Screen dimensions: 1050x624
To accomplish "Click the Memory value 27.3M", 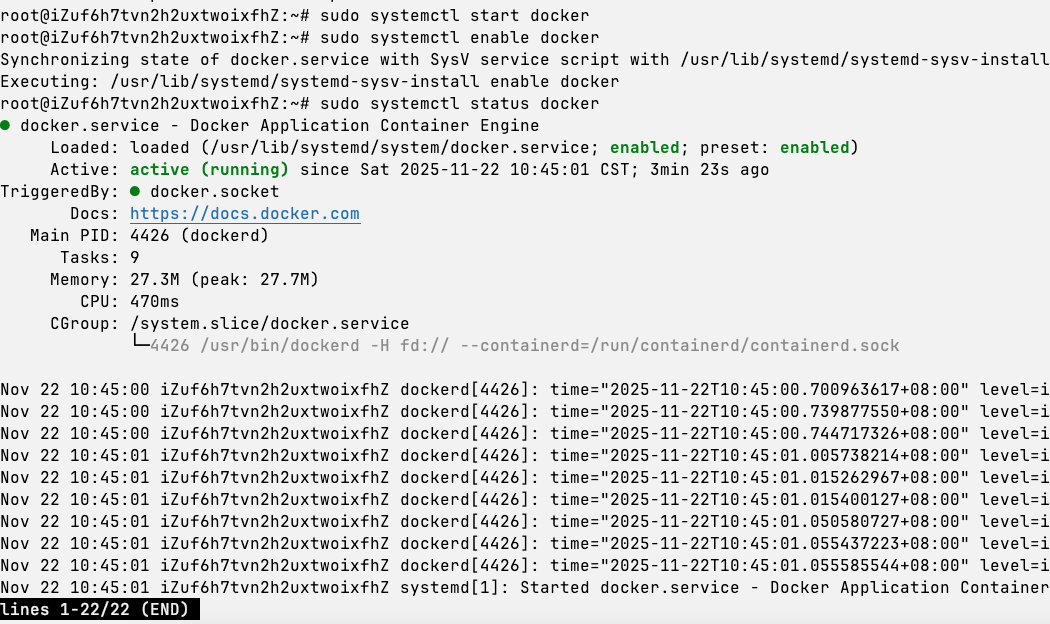I will (x=155, y=279).
